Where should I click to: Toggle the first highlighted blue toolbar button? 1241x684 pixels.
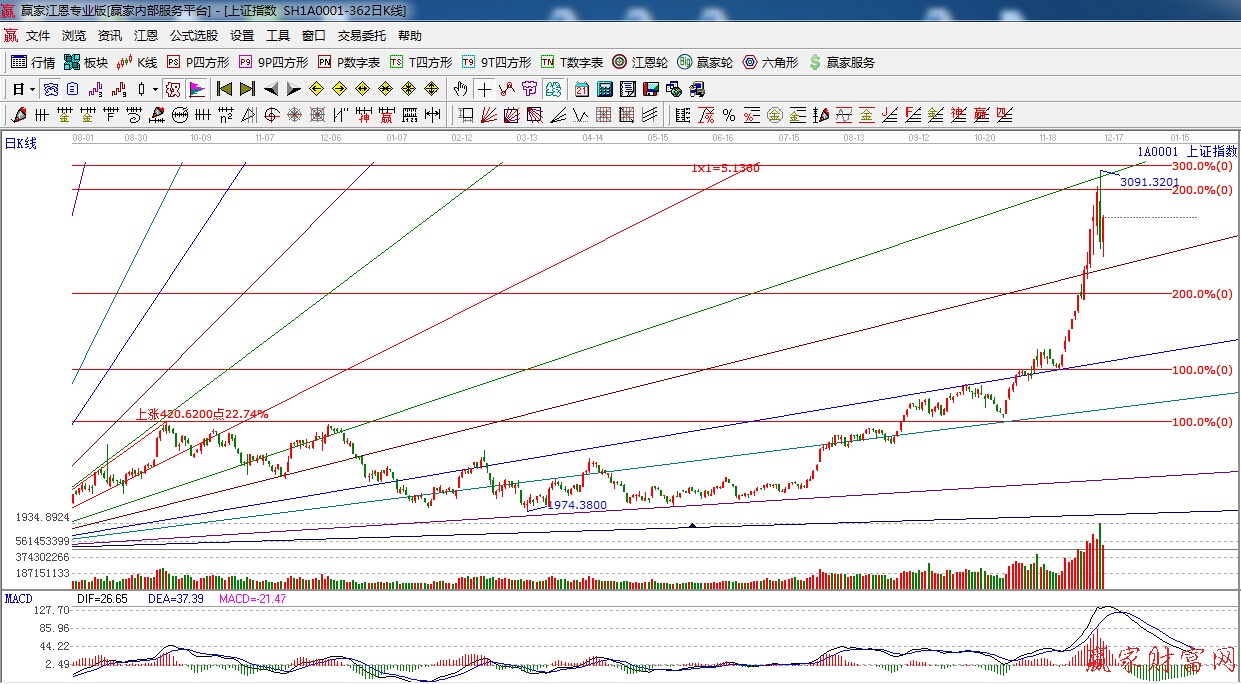click(49, 89)
